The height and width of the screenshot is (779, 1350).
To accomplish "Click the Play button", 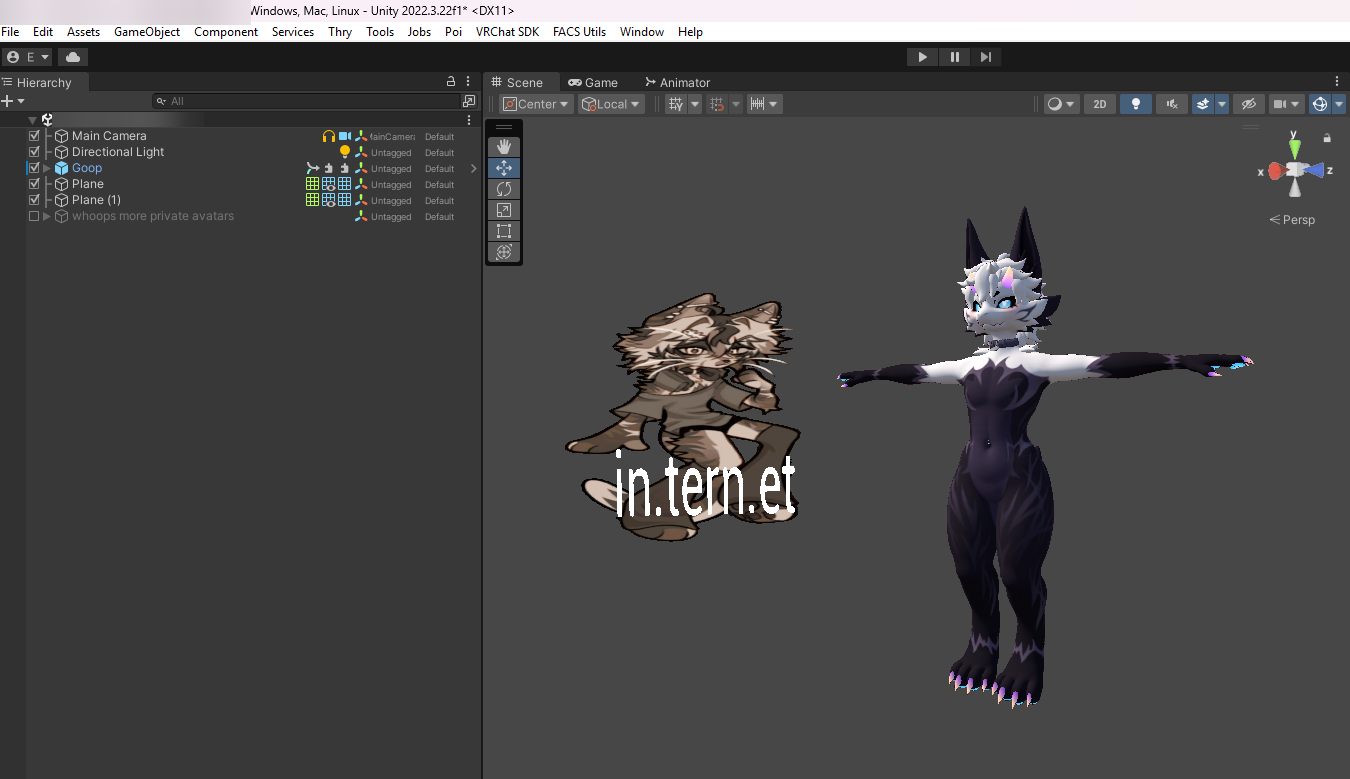I will (x=922, y=57).
